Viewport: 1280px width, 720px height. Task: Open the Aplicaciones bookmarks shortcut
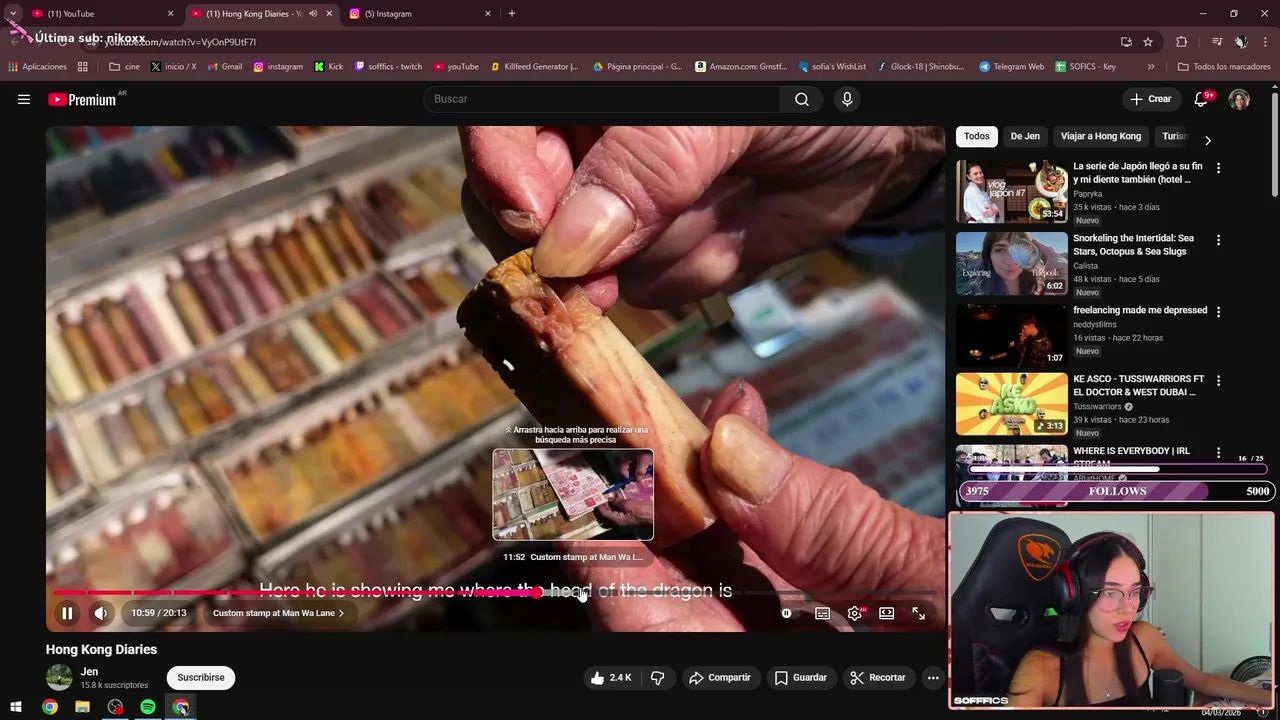point(37,67)
